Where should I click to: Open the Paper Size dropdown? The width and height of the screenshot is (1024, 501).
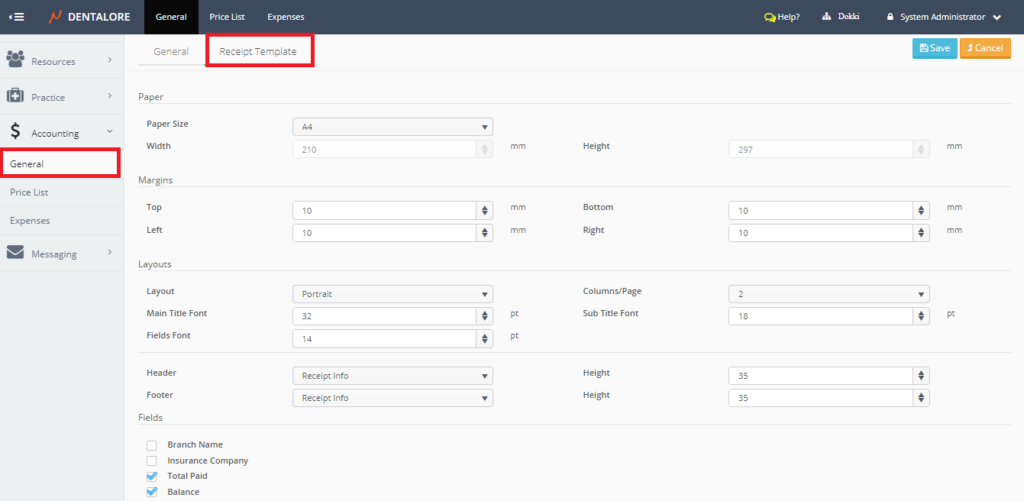click(x=392, y=127)
